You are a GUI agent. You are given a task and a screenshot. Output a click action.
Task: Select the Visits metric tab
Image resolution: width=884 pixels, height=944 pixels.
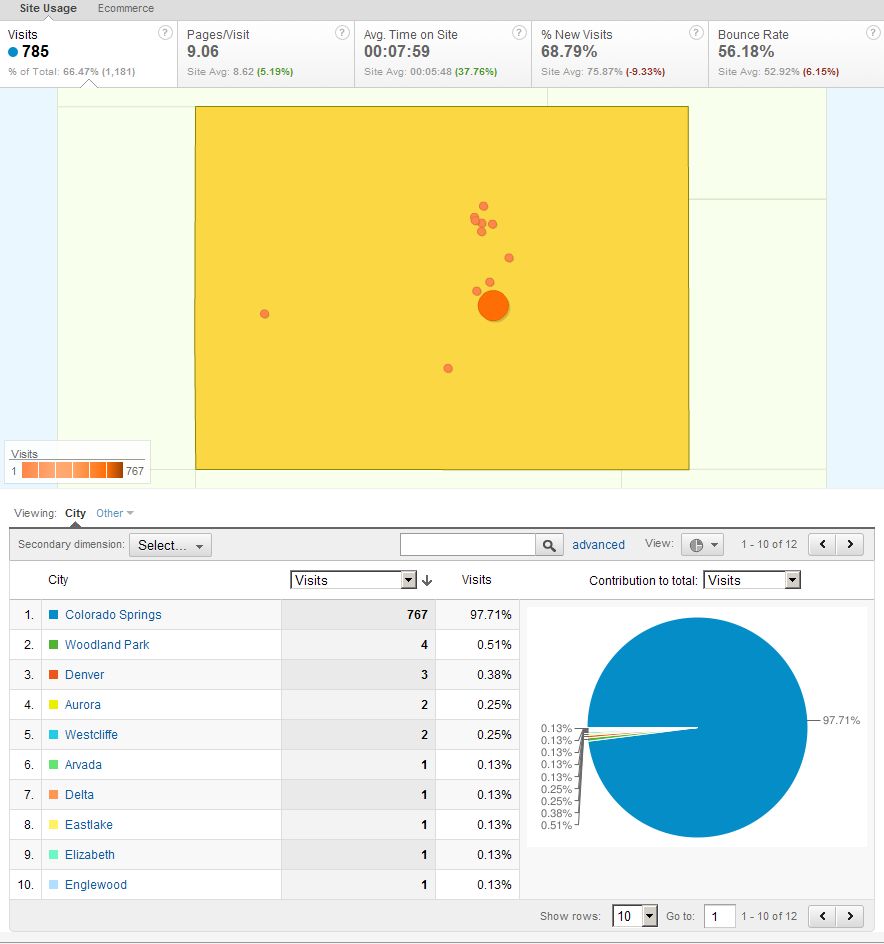(89, 54)
